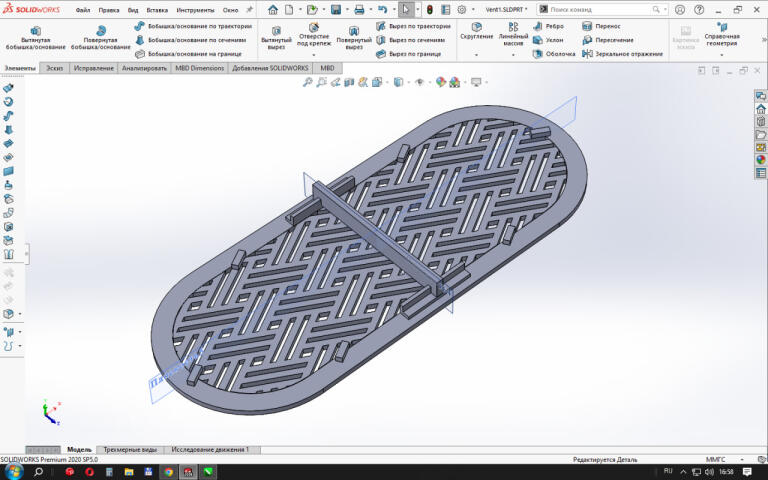This screenshot has width=768, height=480.
Task: Expand the Линейный массив dropdown arrow
Action: [513, 55]
